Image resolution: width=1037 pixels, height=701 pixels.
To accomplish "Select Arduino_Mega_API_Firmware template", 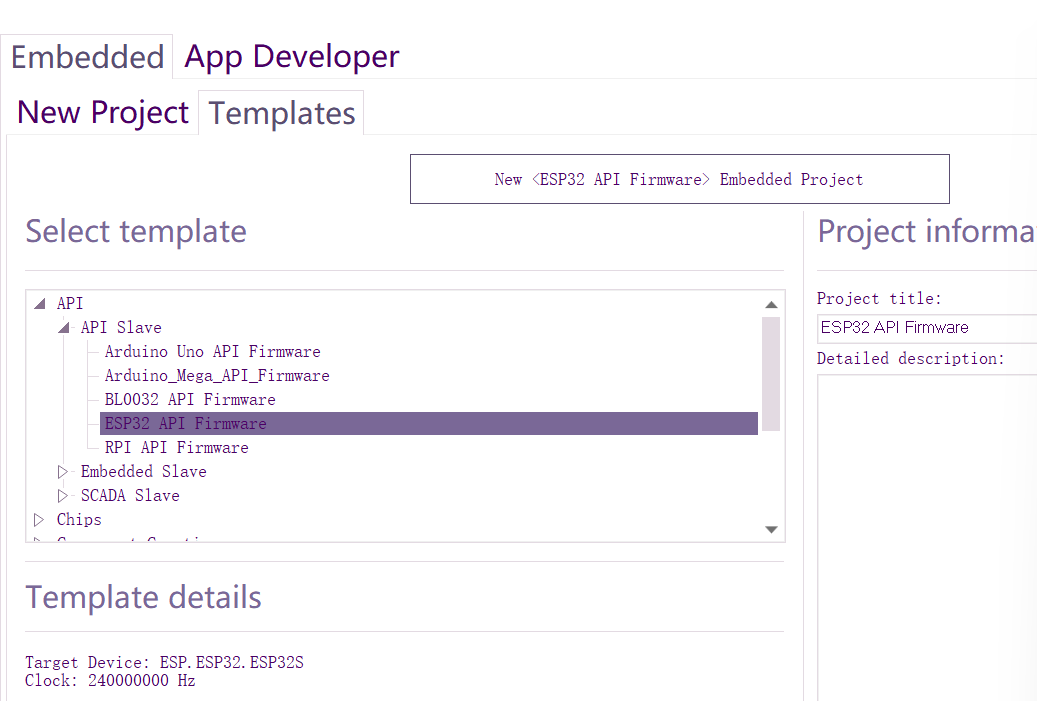I will point(216,375).
